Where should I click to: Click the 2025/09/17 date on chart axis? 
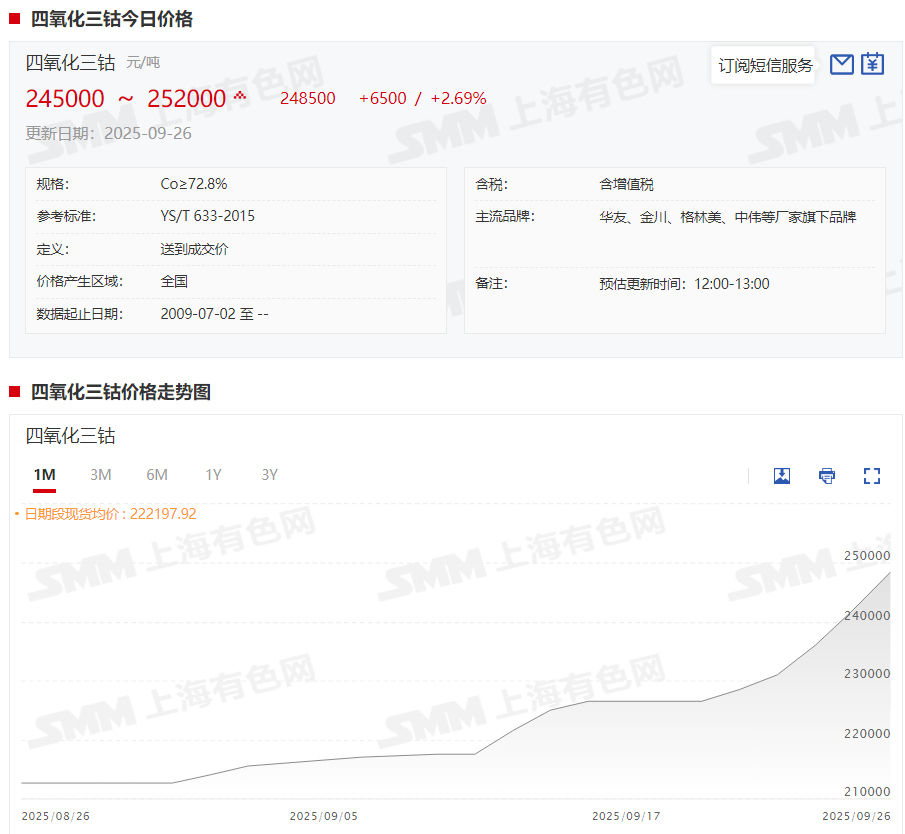(626, 816)
